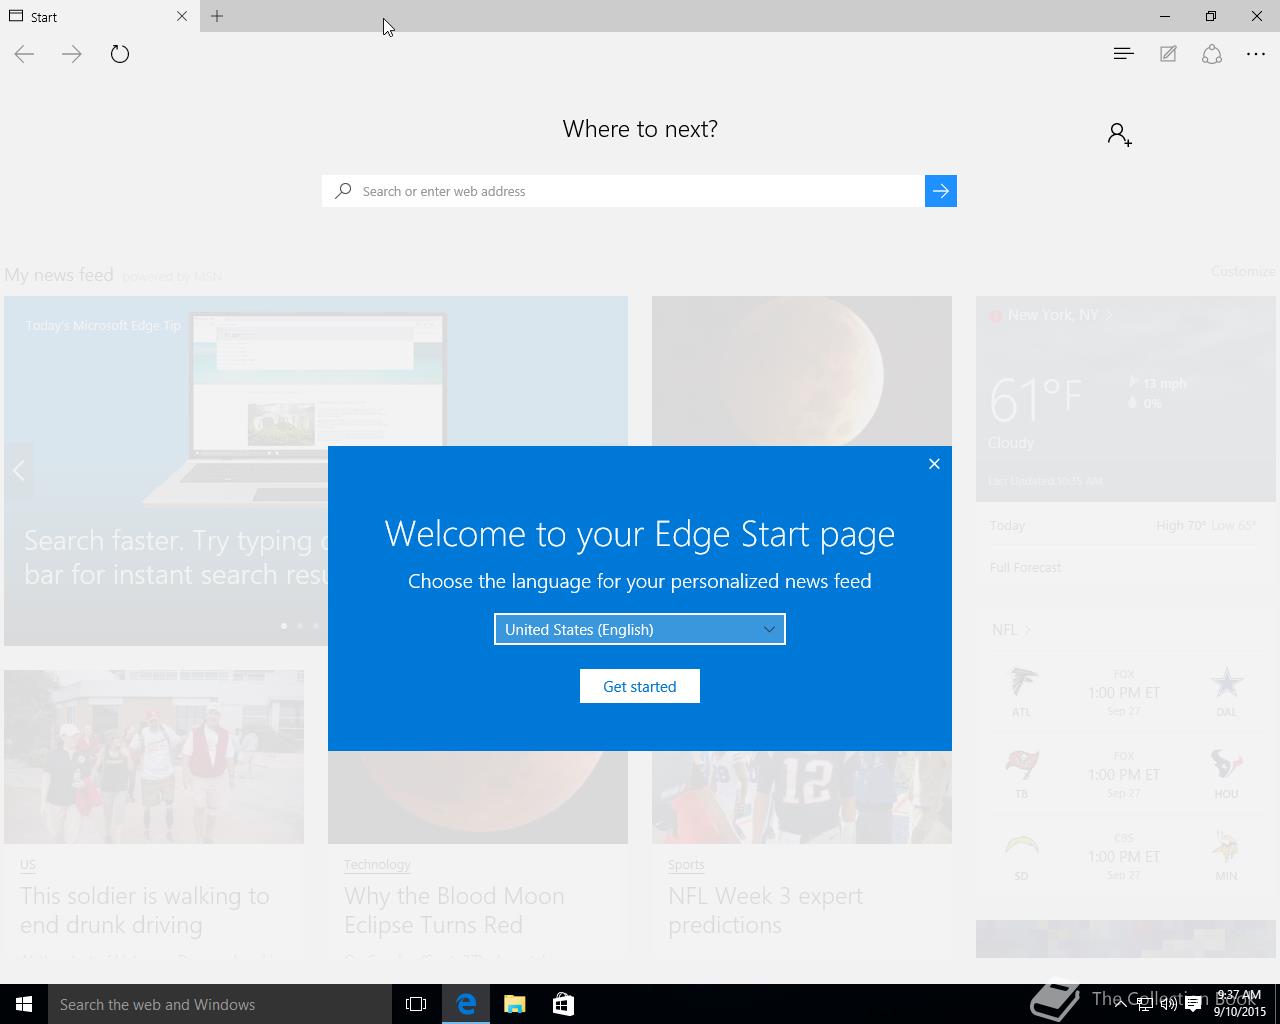Click the US category label

[x=28, y=864]
